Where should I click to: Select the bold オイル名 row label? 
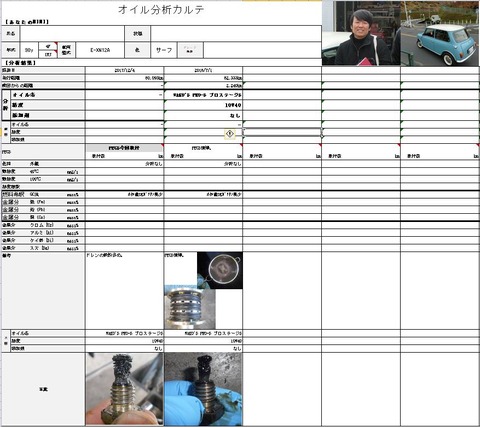click(47, 95)
